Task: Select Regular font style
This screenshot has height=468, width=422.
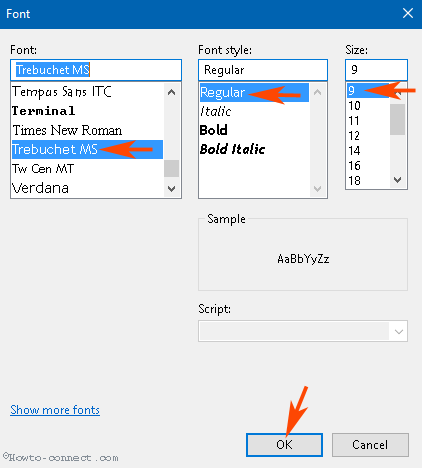Action: click(254, 92)
